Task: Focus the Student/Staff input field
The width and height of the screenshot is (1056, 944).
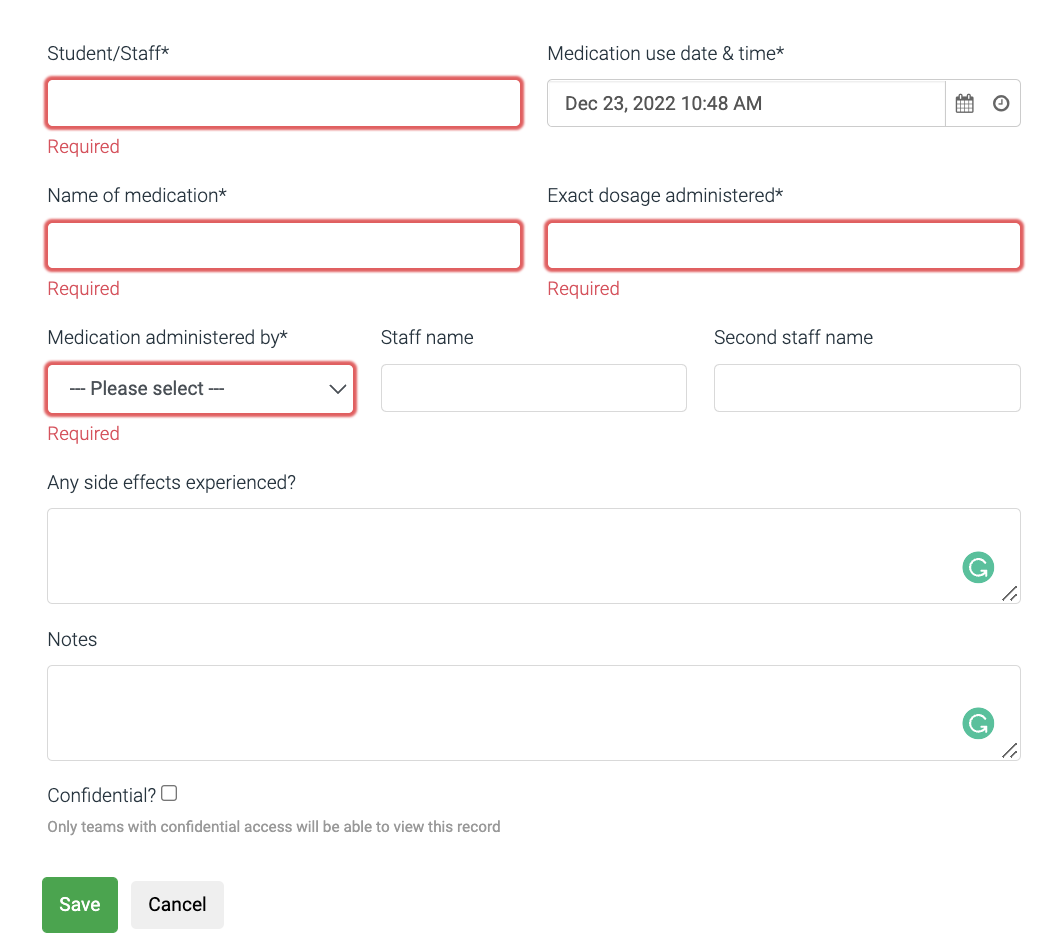Action: click(284, 103)
